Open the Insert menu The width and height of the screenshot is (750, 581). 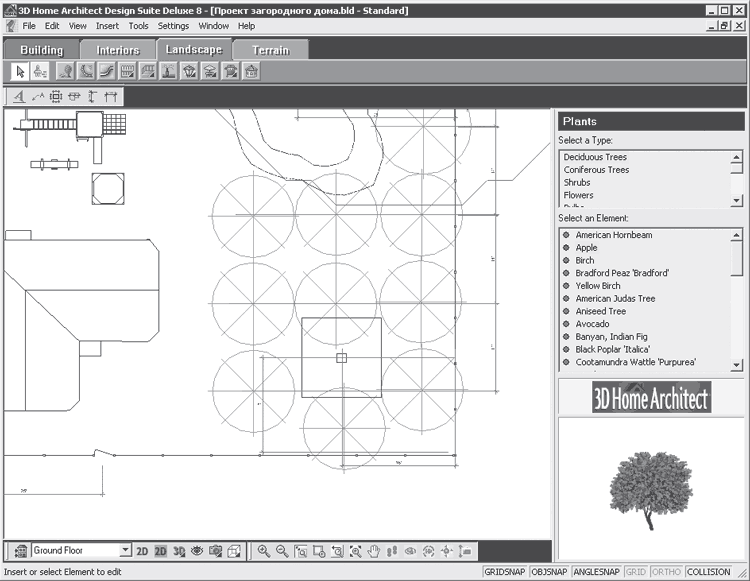107,26
